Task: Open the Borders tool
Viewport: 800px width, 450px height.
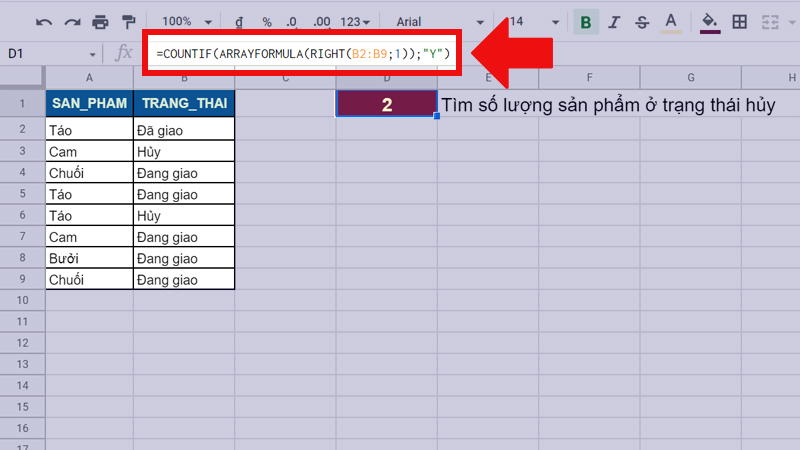Action: click(739, 21)
